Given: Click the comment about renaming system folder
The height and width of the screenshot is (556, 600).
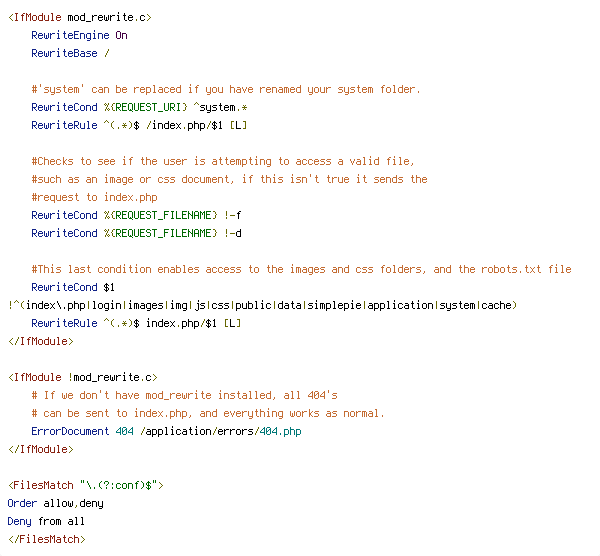Looking at the screenshot, I should [226, 90].
